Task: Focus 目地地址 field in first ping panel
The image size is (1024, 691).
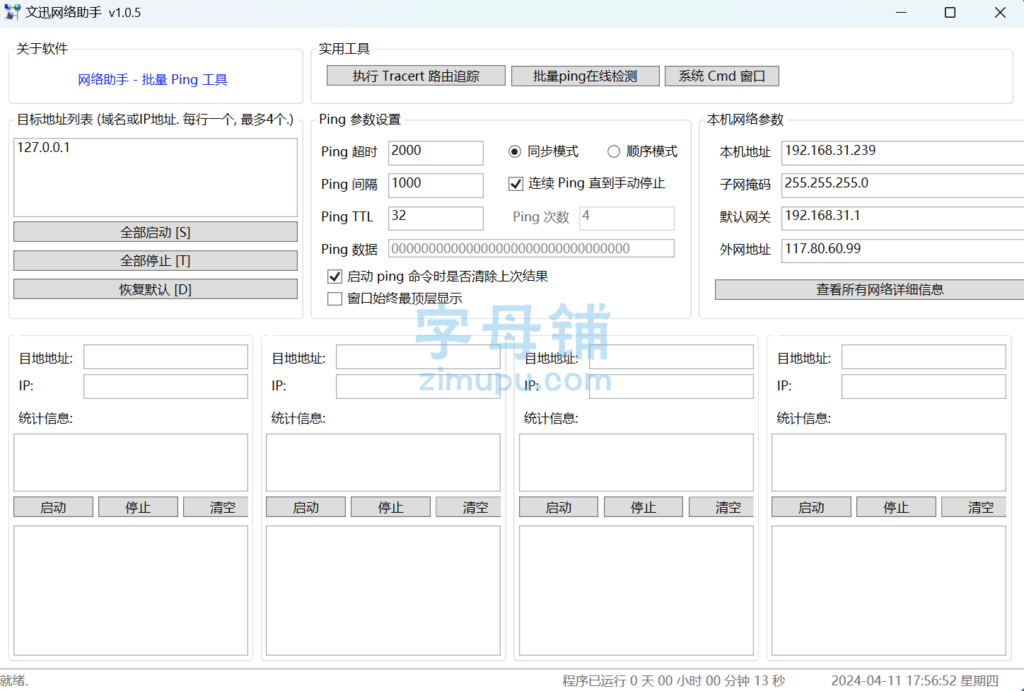Action: pos(165,357)
